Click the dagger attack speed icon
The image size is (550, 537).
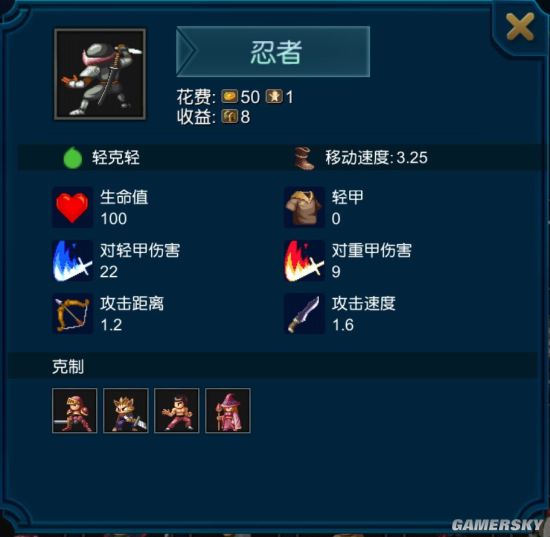pyautogui.click(x=304, y=314)
